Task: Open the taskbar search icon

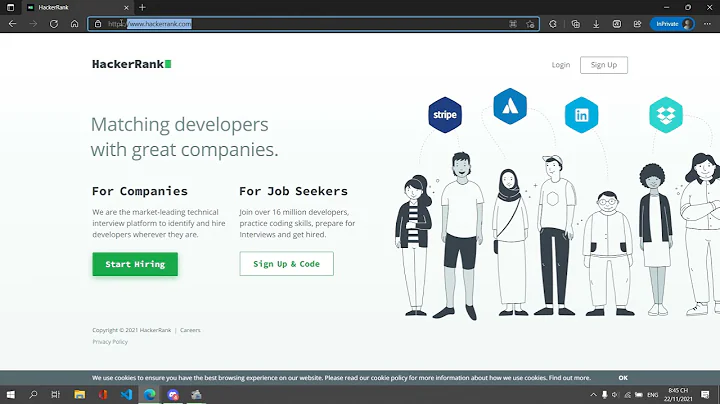Action: [33, 394]
